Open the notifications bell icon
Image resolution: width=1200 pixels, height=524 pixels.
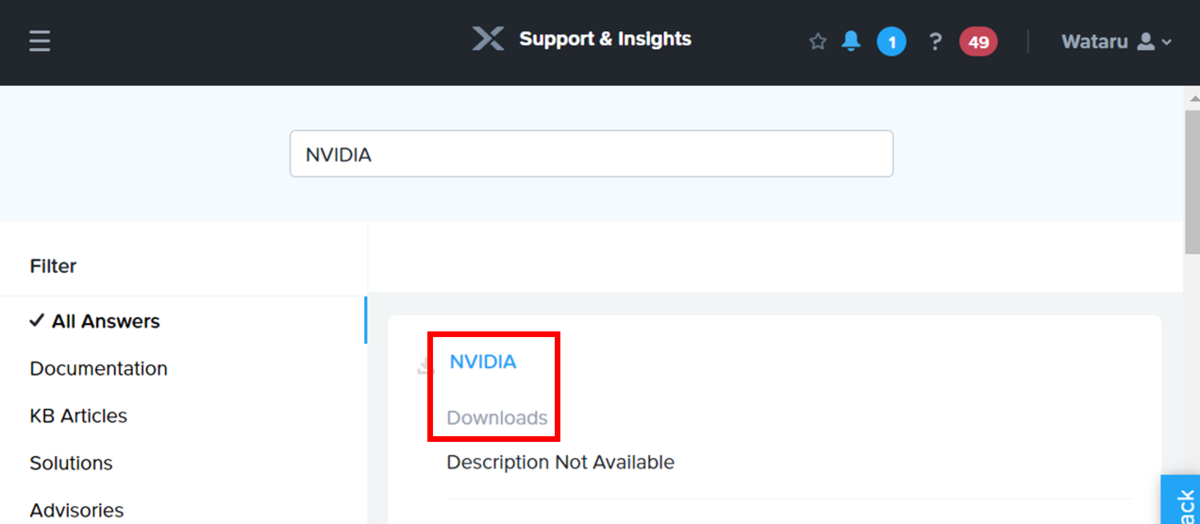coord(851,42)
